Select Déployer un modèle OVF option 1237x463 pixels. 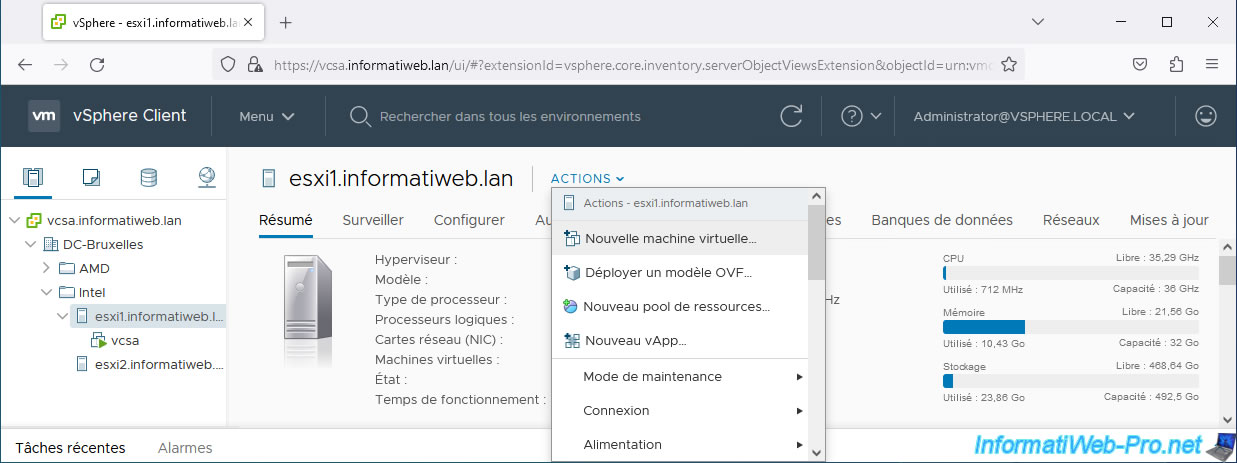[668, 272]
